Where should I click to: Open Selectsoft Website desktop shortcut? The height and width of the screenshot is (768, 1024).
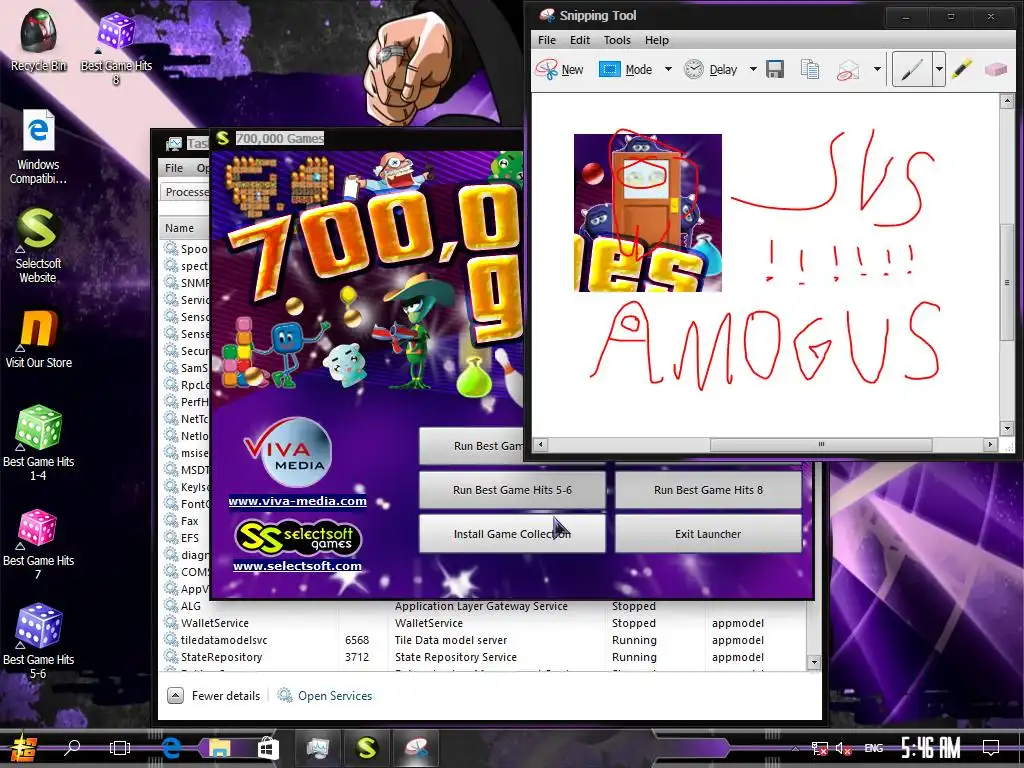(x=38, y=246)
